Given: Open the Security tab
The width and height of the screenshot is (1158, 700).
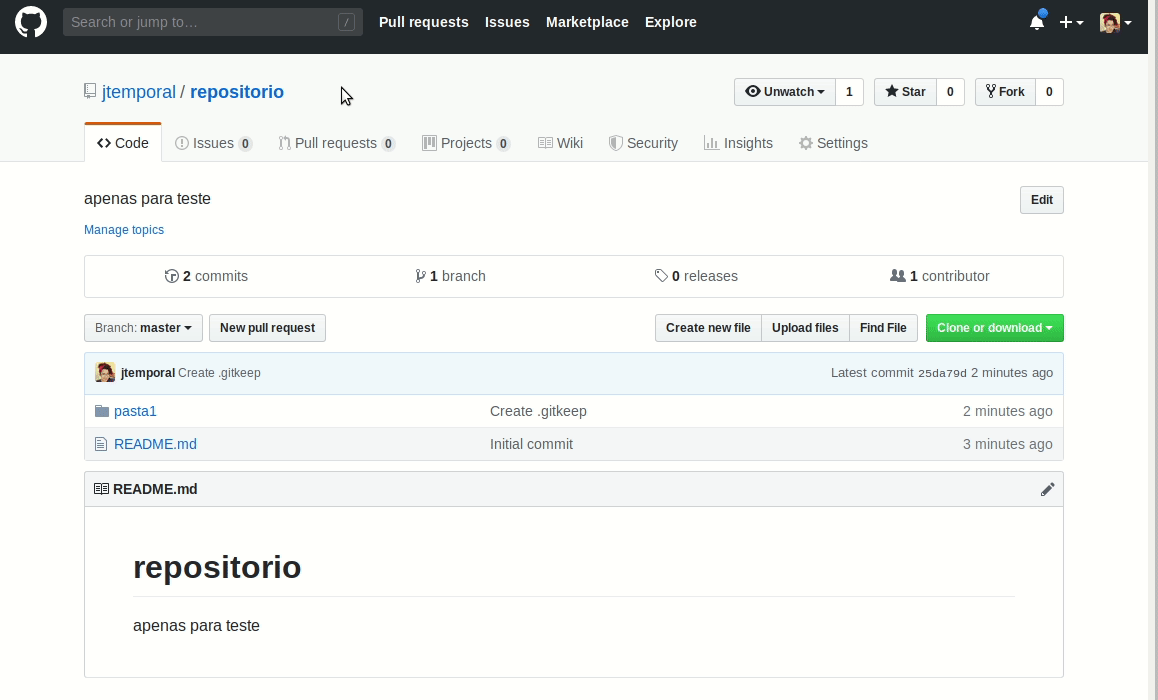Looking at the screenshot, I should coord(643,143).
